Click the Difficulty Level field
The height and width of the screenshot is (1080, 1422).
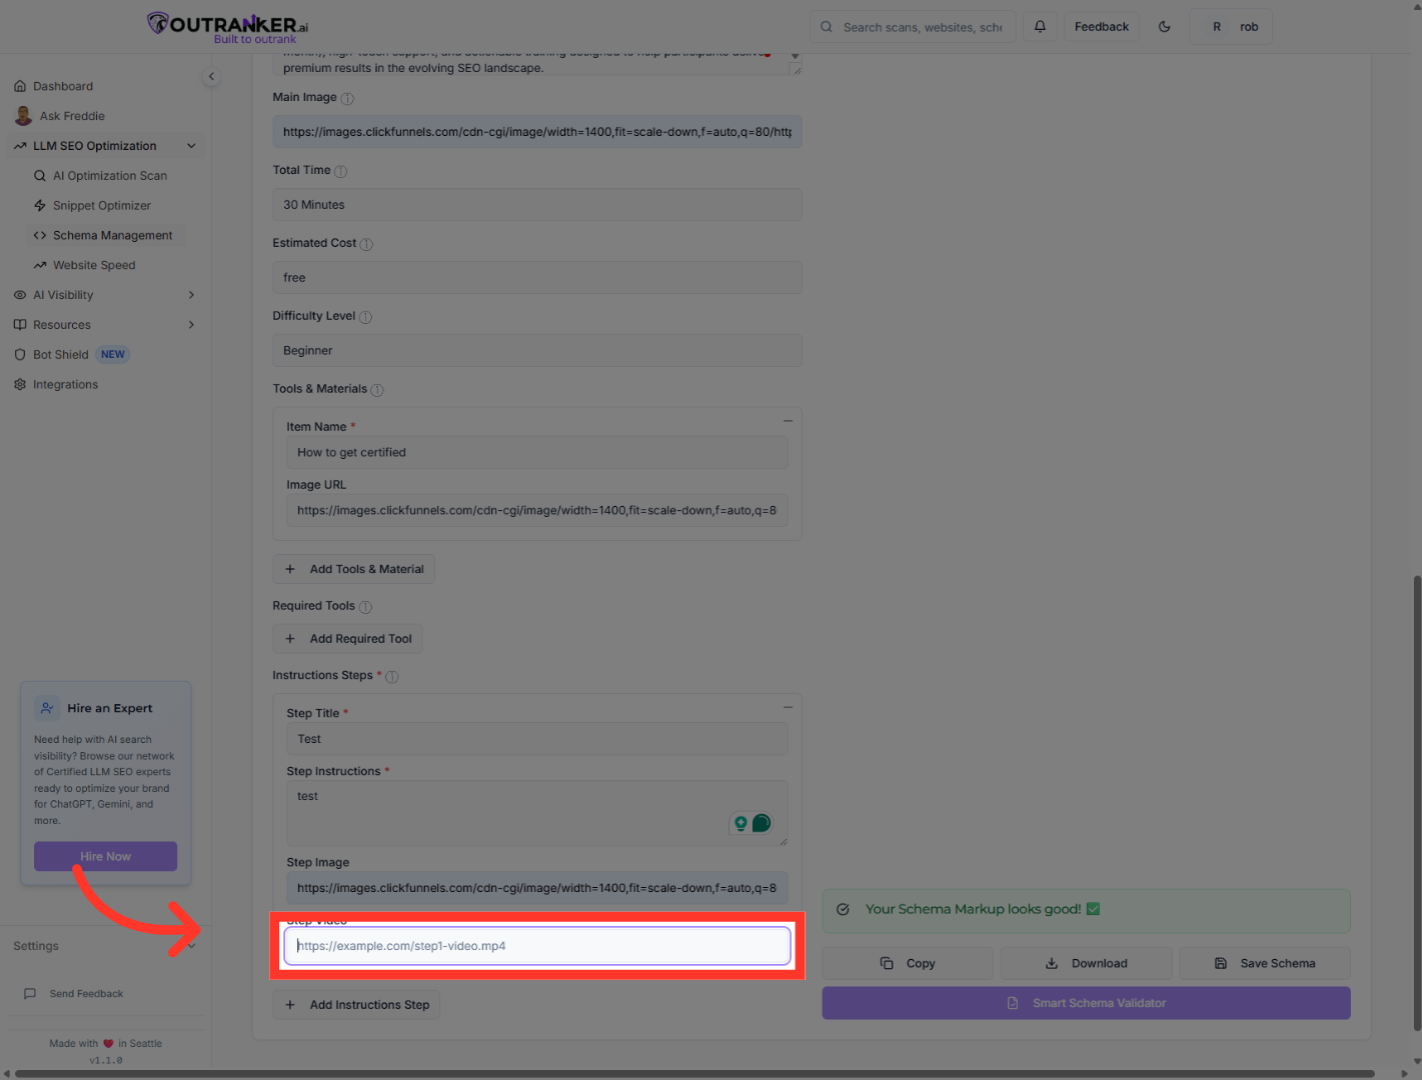point(537,351)
